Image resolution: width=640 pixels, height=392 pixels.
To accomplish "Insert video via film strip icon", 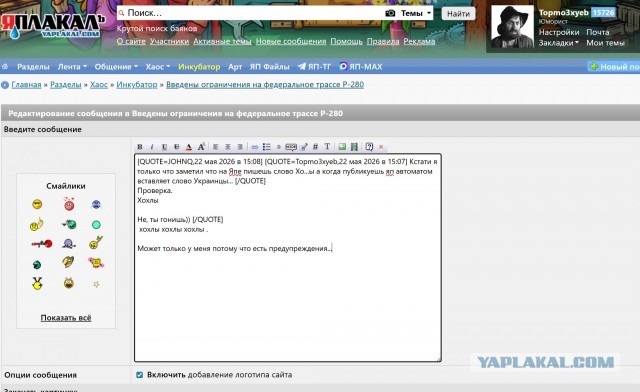I will [x=354, y=147].
